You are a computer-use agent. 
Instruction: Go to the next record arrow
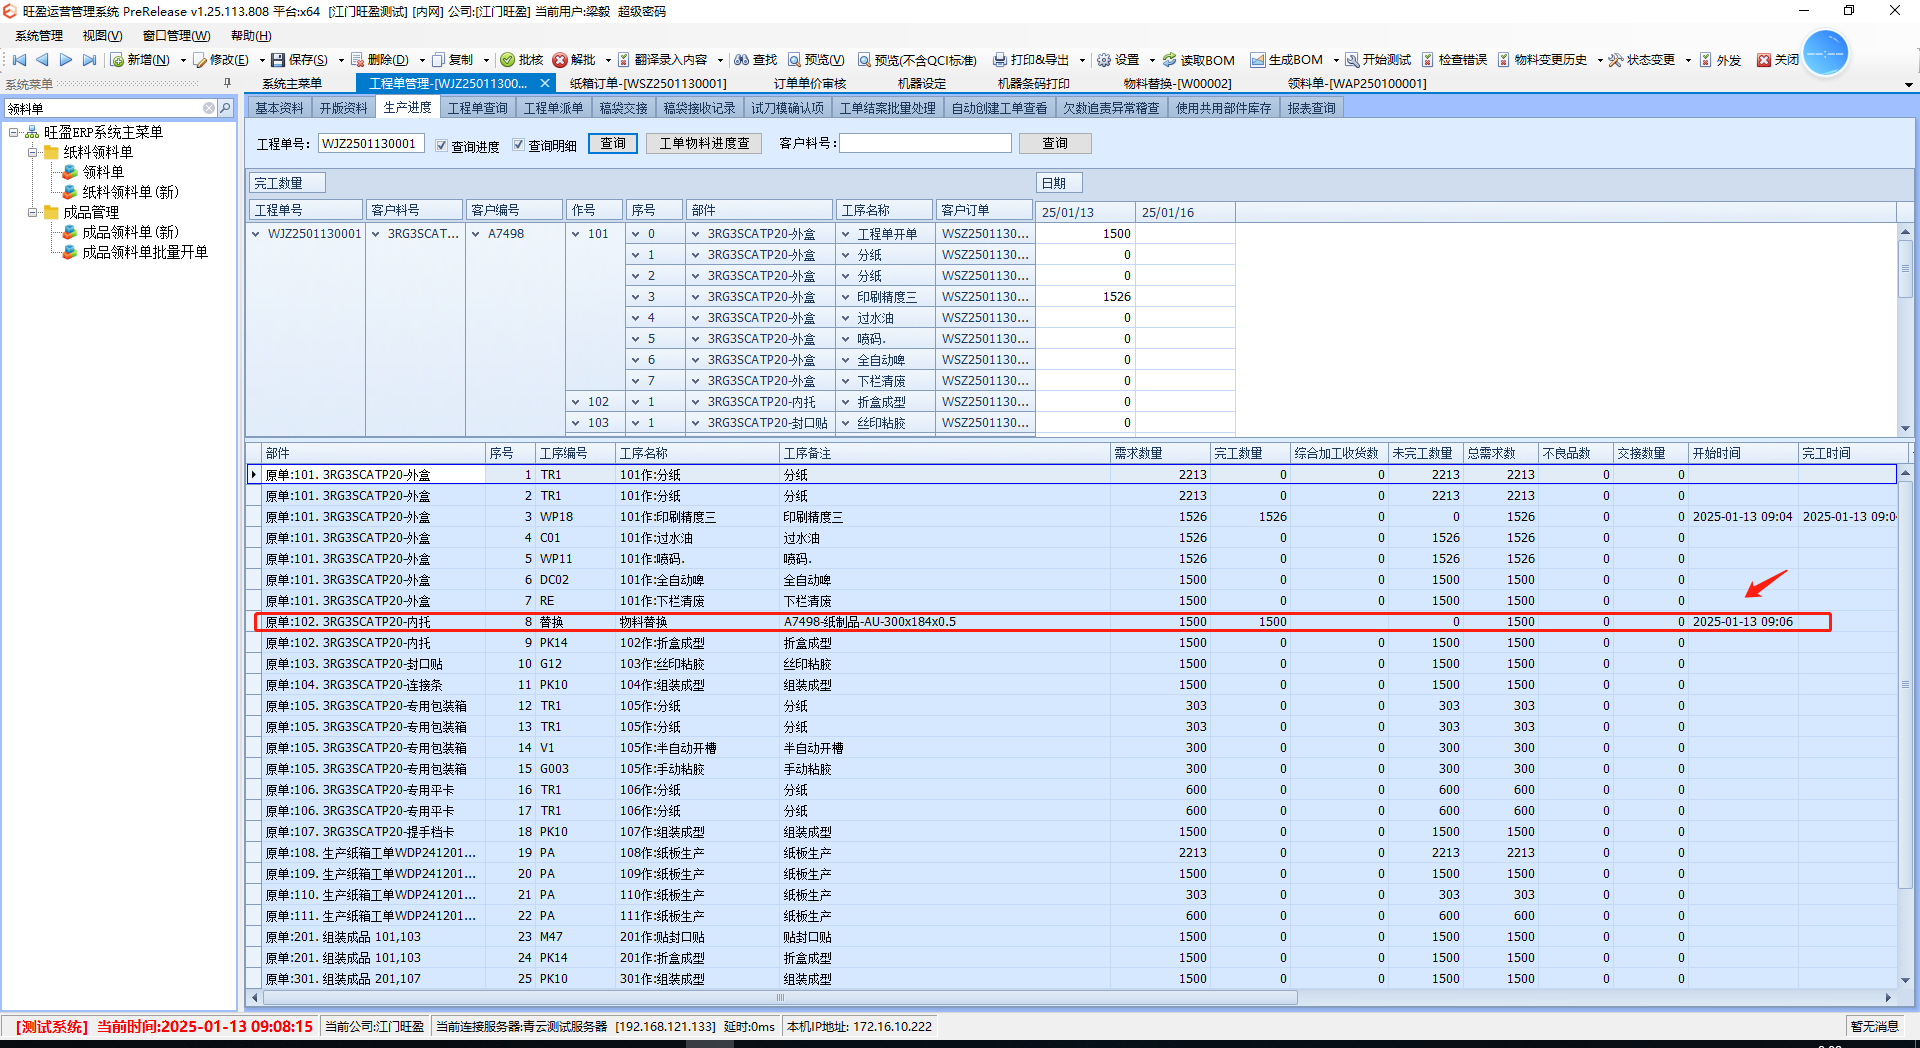click(66, 60)
